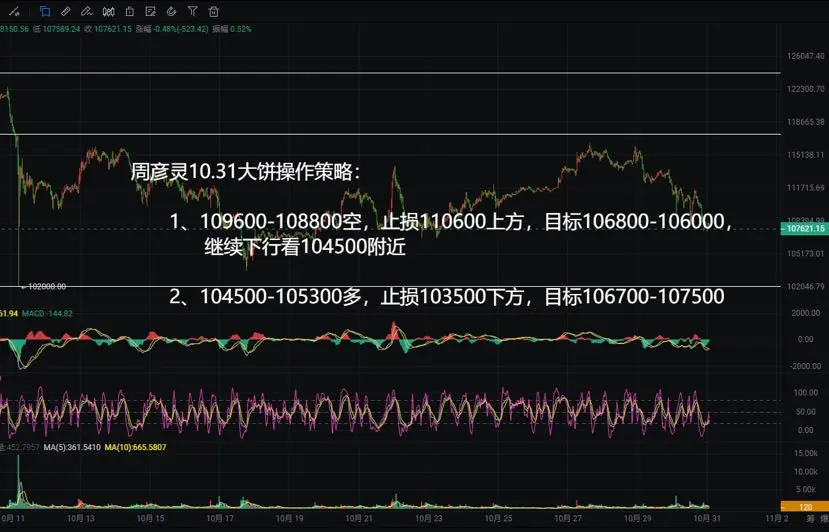Click the 10月 23 date label

point(429,519)
